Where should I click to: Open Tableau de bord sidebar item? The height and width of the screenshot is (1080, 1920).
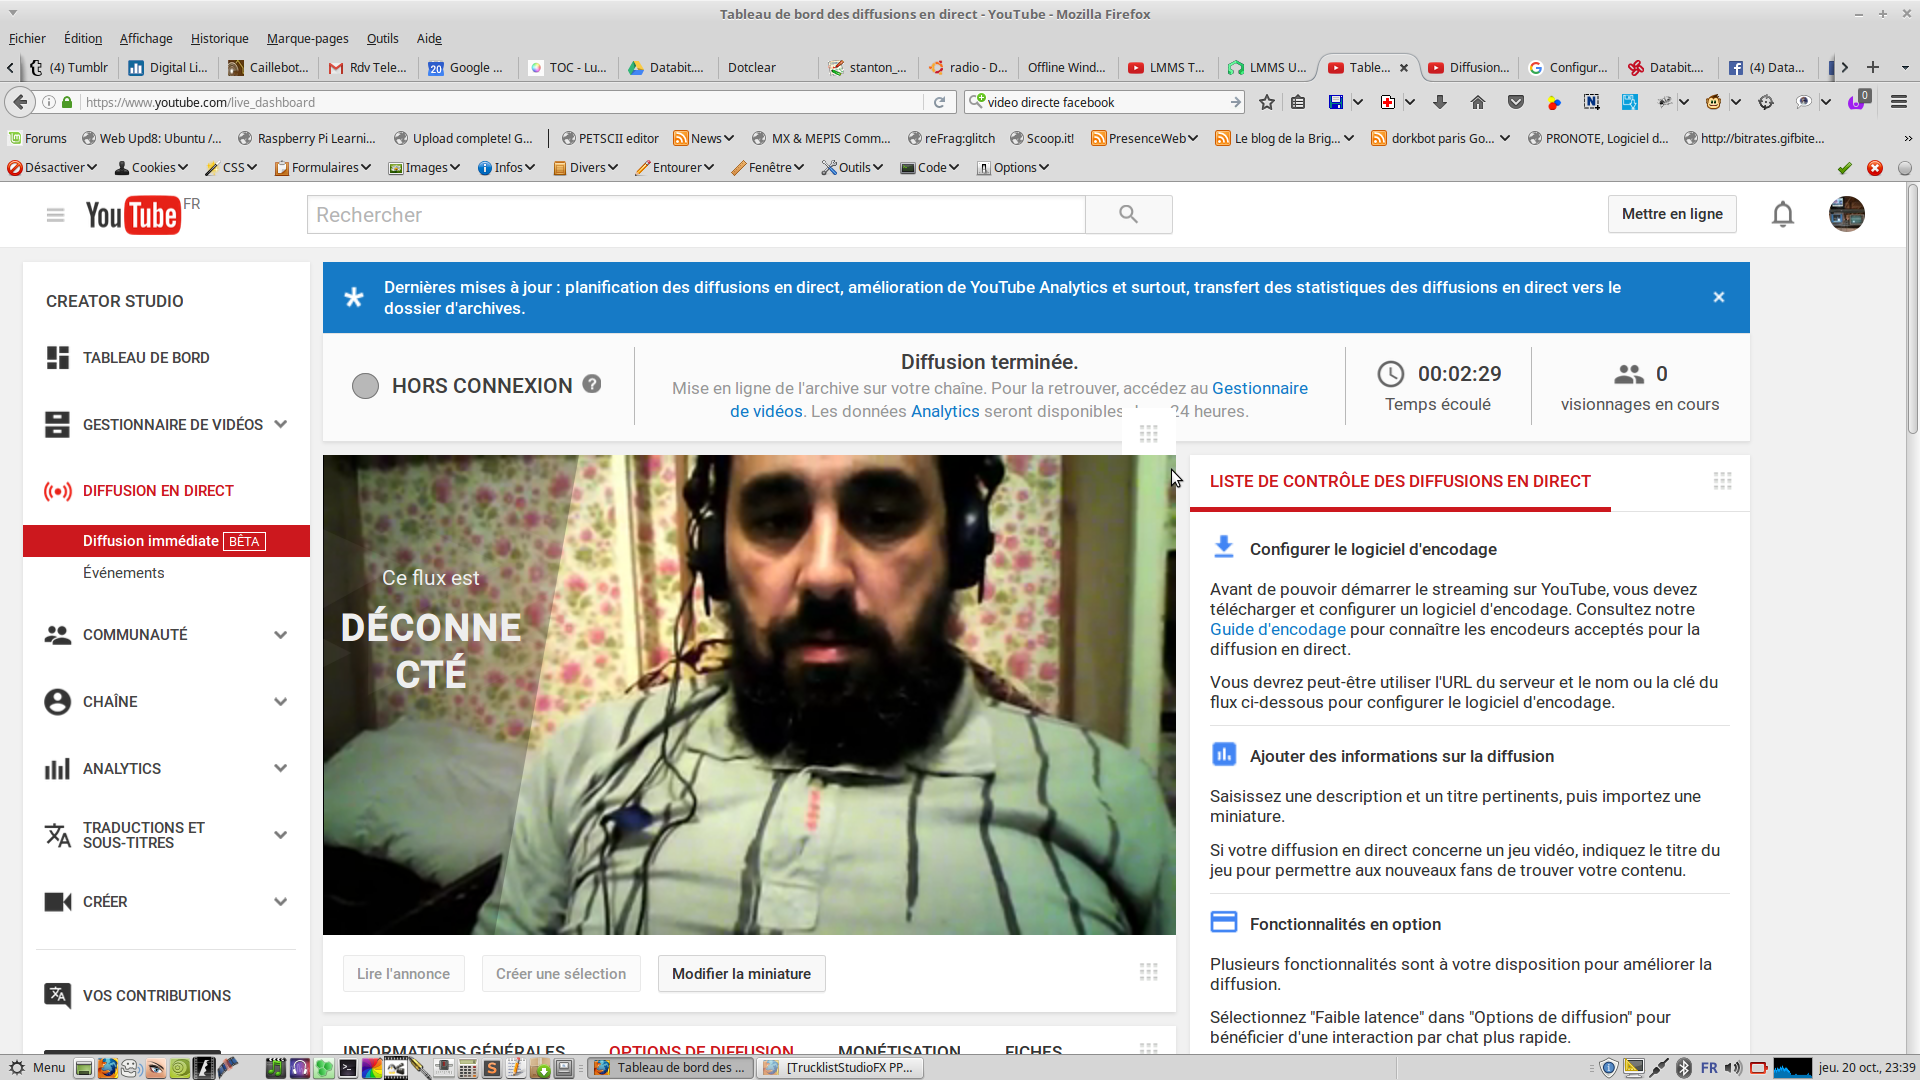pos(146,358)
